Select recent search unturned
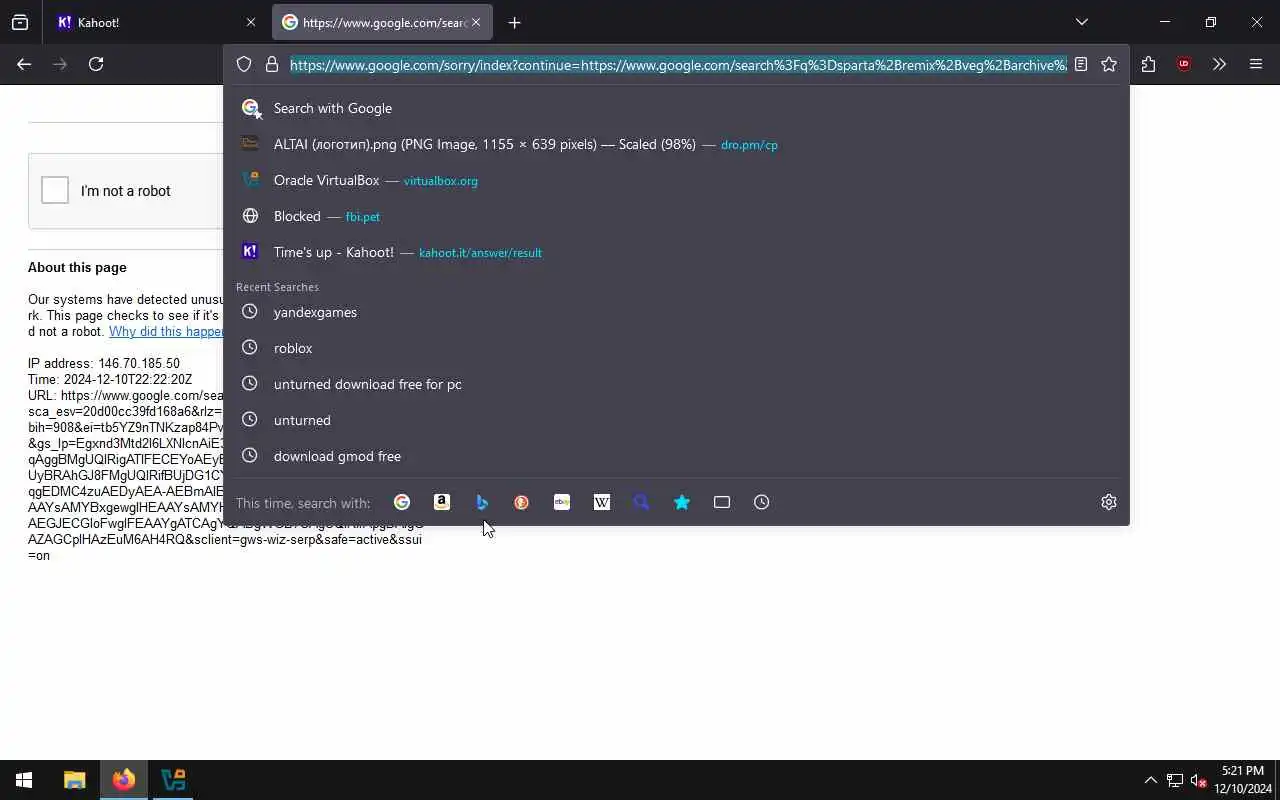 click(676, 420)
